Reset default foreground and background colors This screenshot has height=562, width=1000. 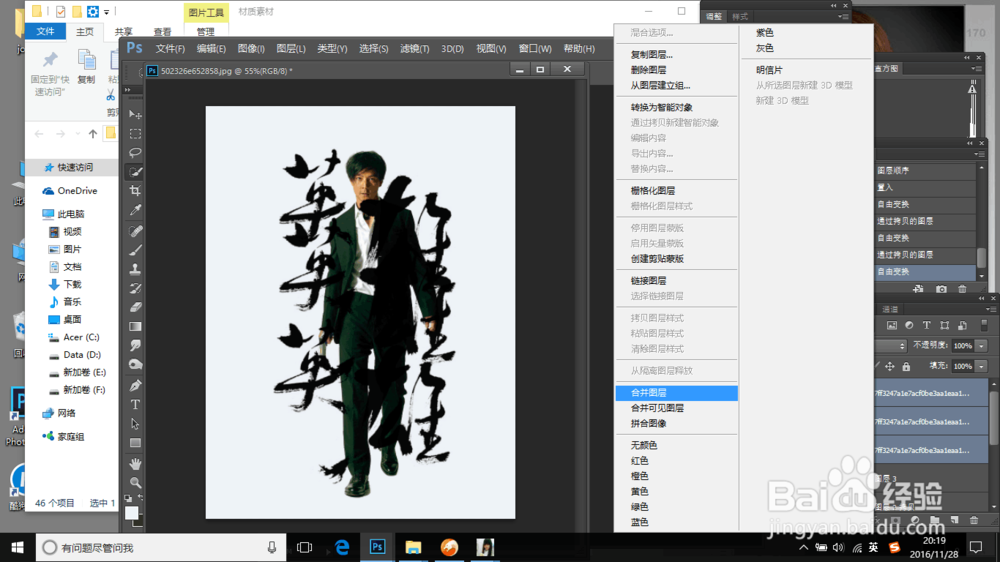(x=128, y=498)
